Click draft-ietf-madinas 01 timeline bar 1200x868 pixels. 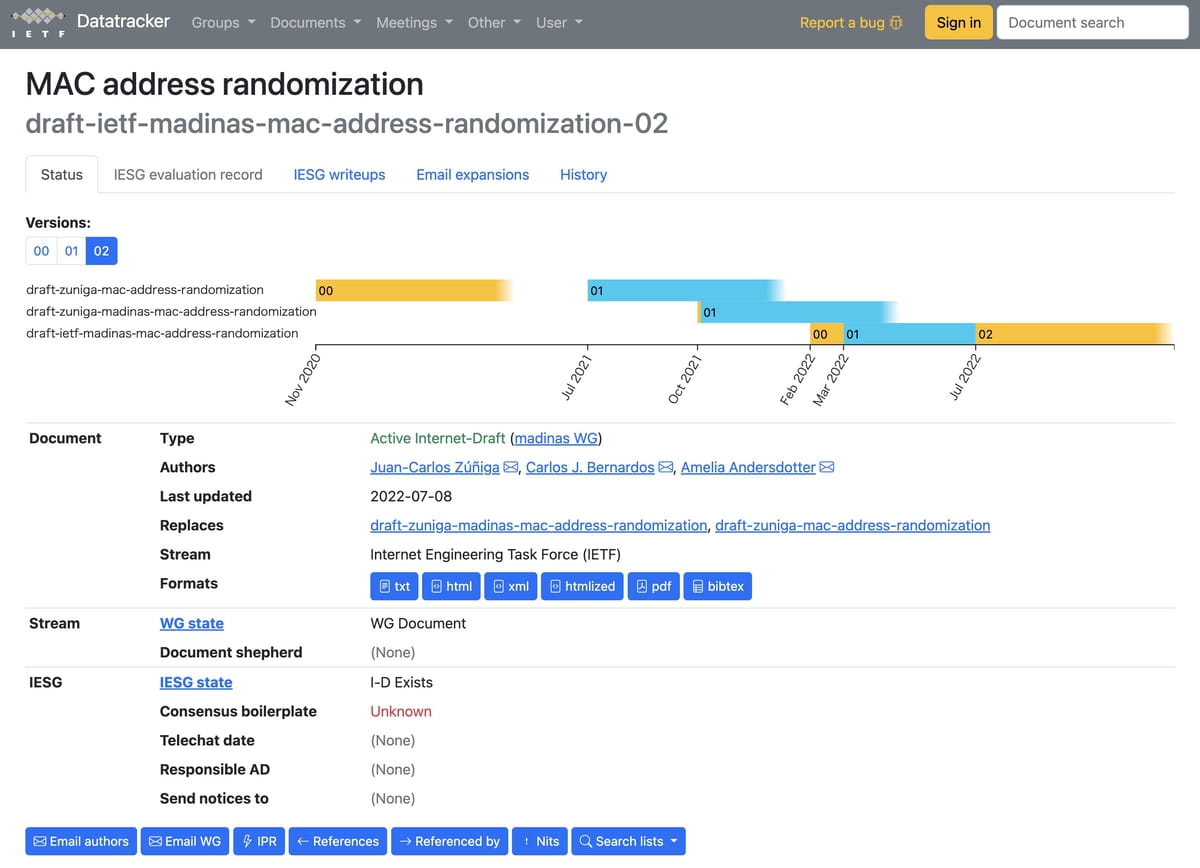(909, 334)
